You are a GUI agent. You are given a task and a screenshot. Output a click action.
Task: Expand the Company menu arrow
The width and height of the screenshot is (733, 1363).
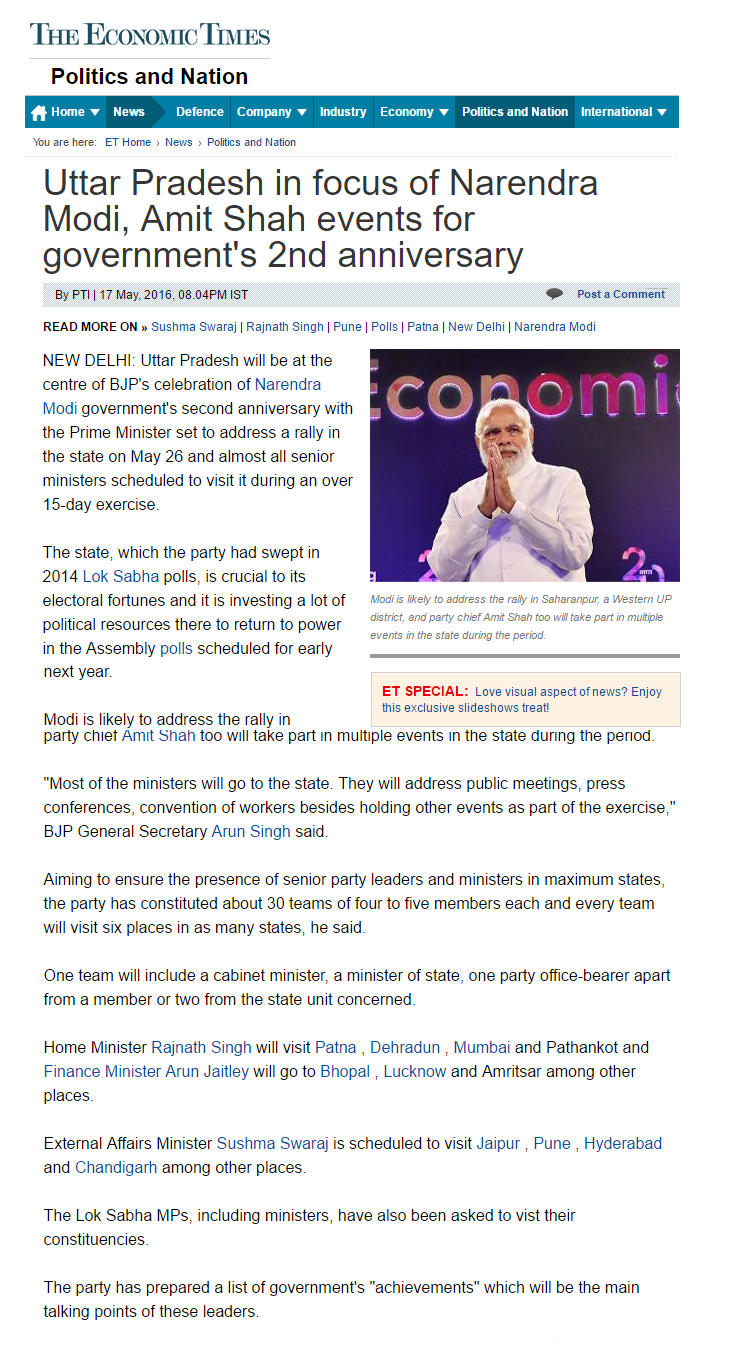[x=301, y=112]
